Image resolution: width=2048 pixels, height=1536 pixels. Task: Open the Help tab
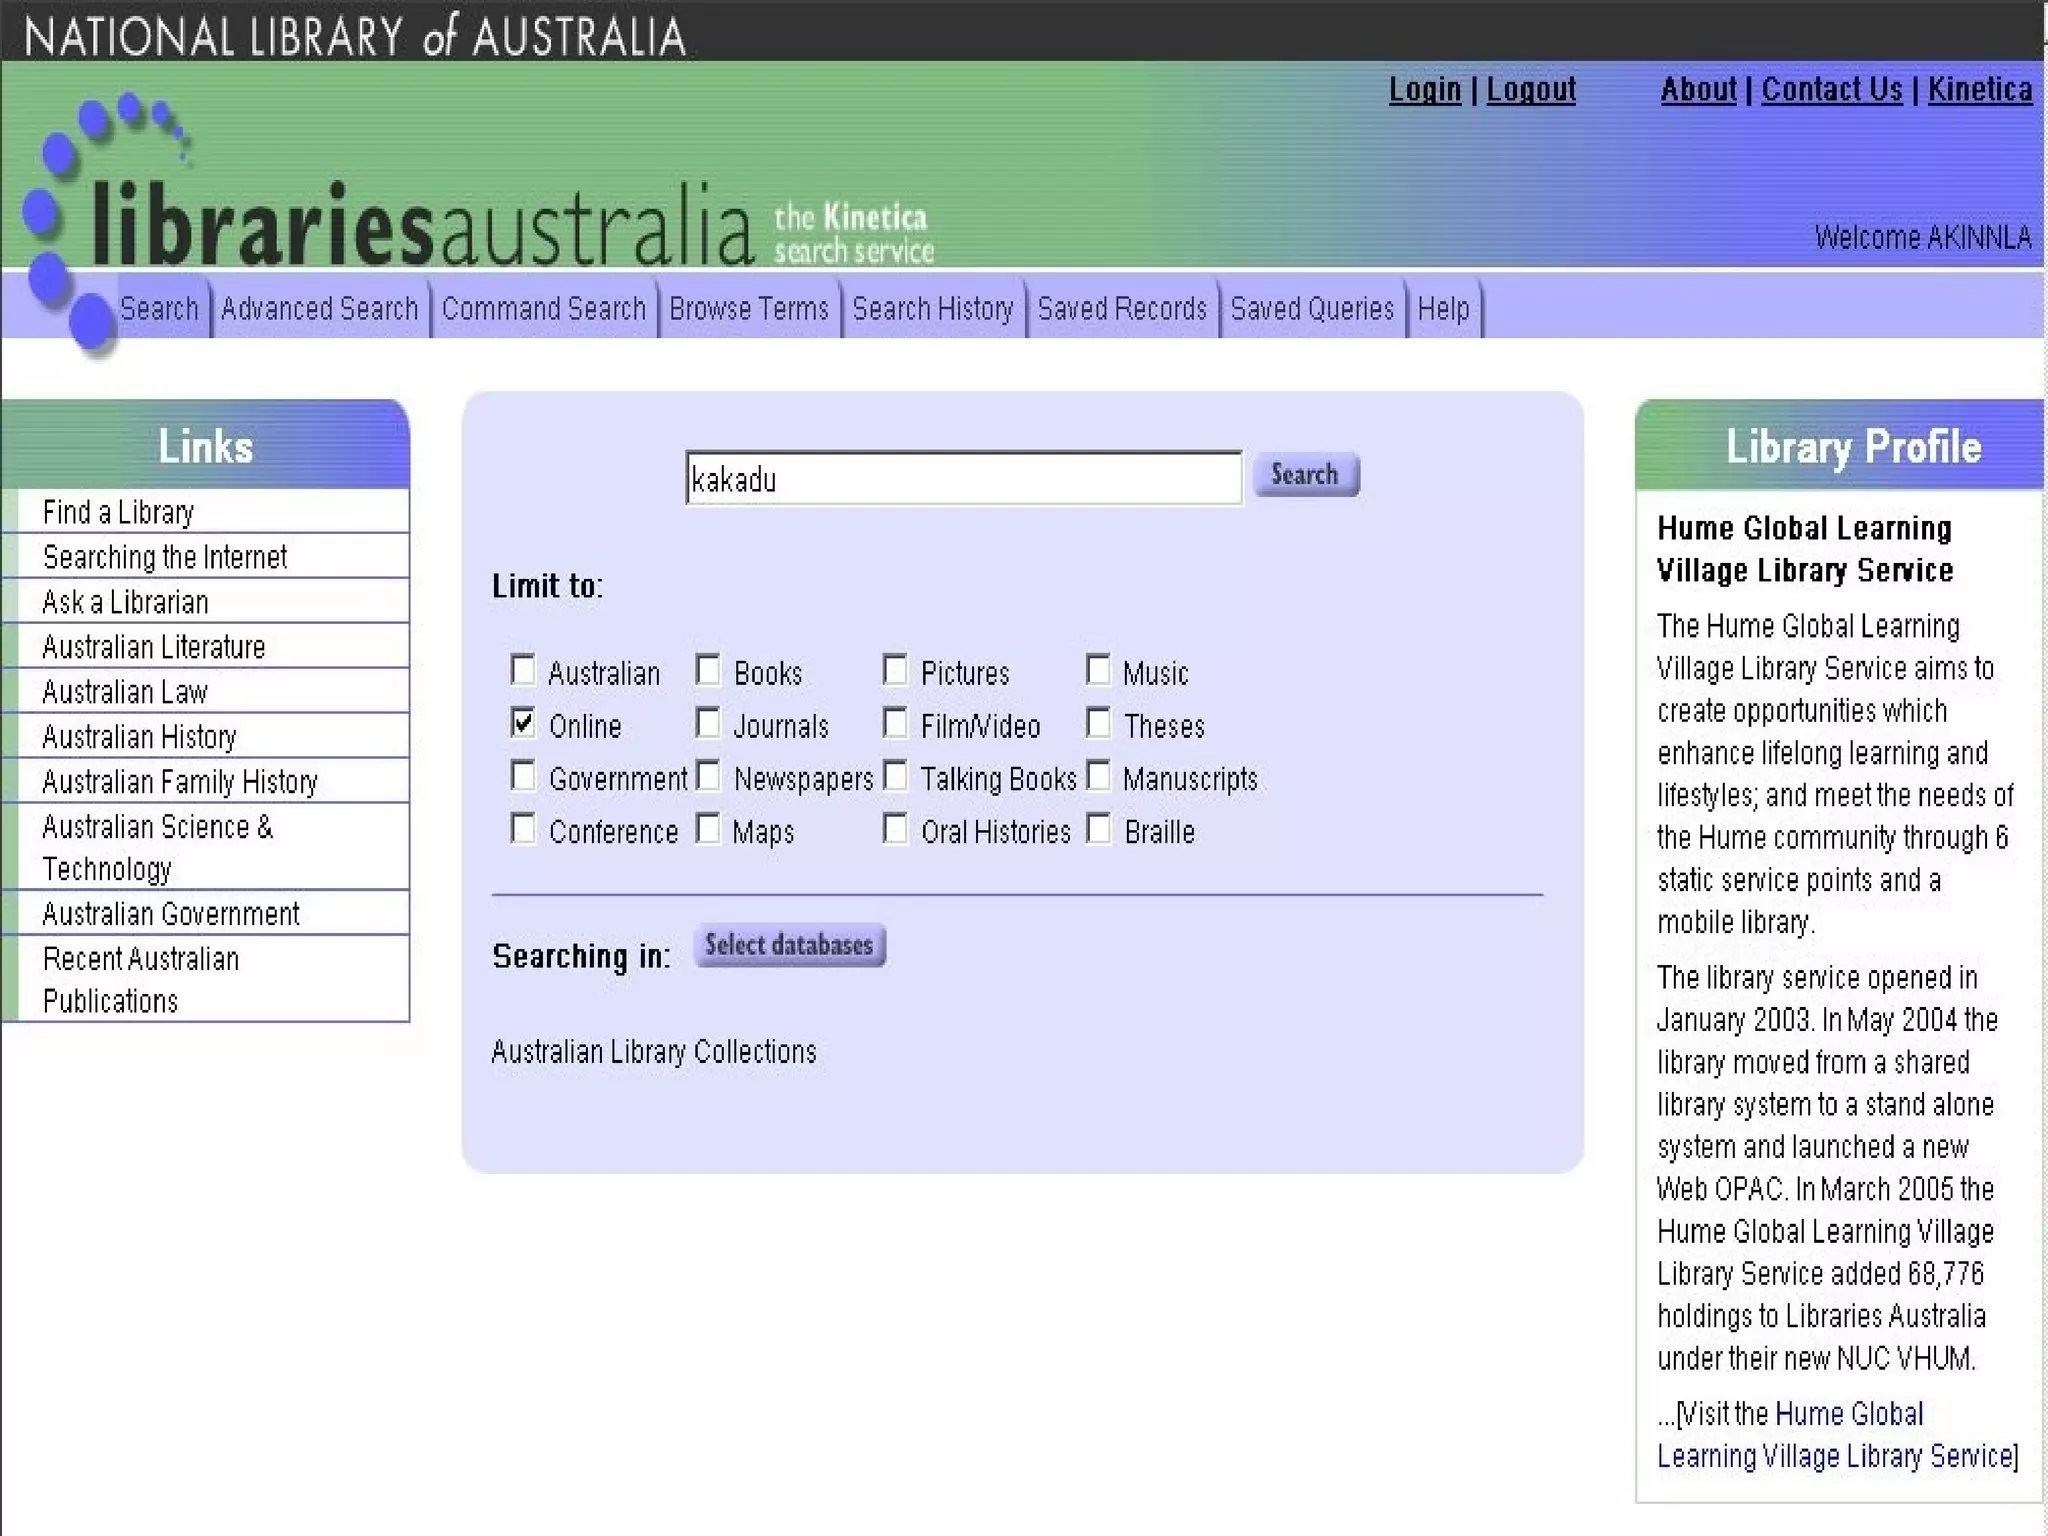tap(1443, 309)
